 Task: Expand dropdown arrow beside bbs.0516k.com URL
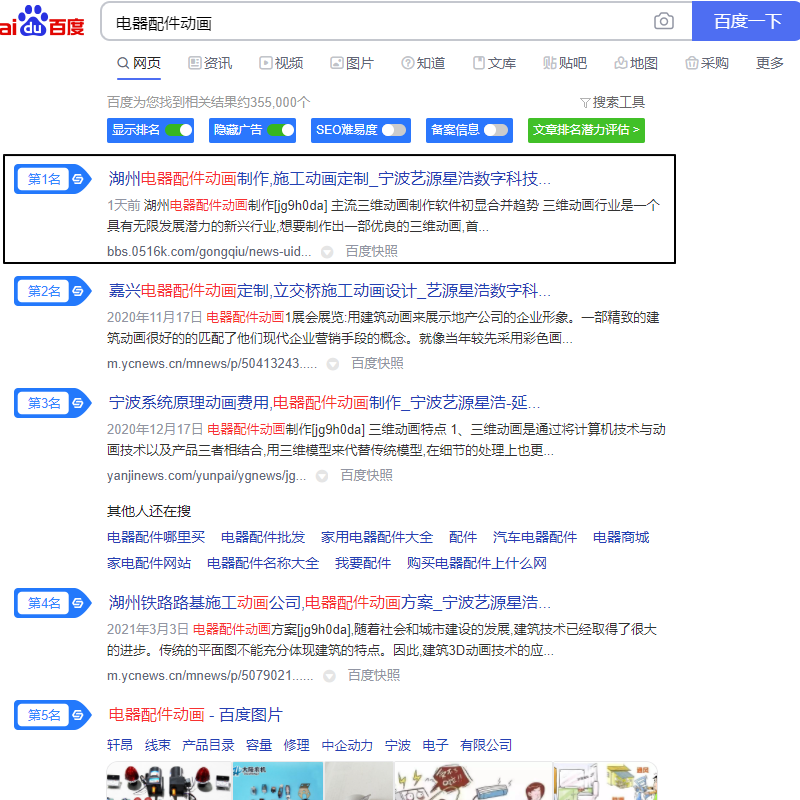point(327,252)
